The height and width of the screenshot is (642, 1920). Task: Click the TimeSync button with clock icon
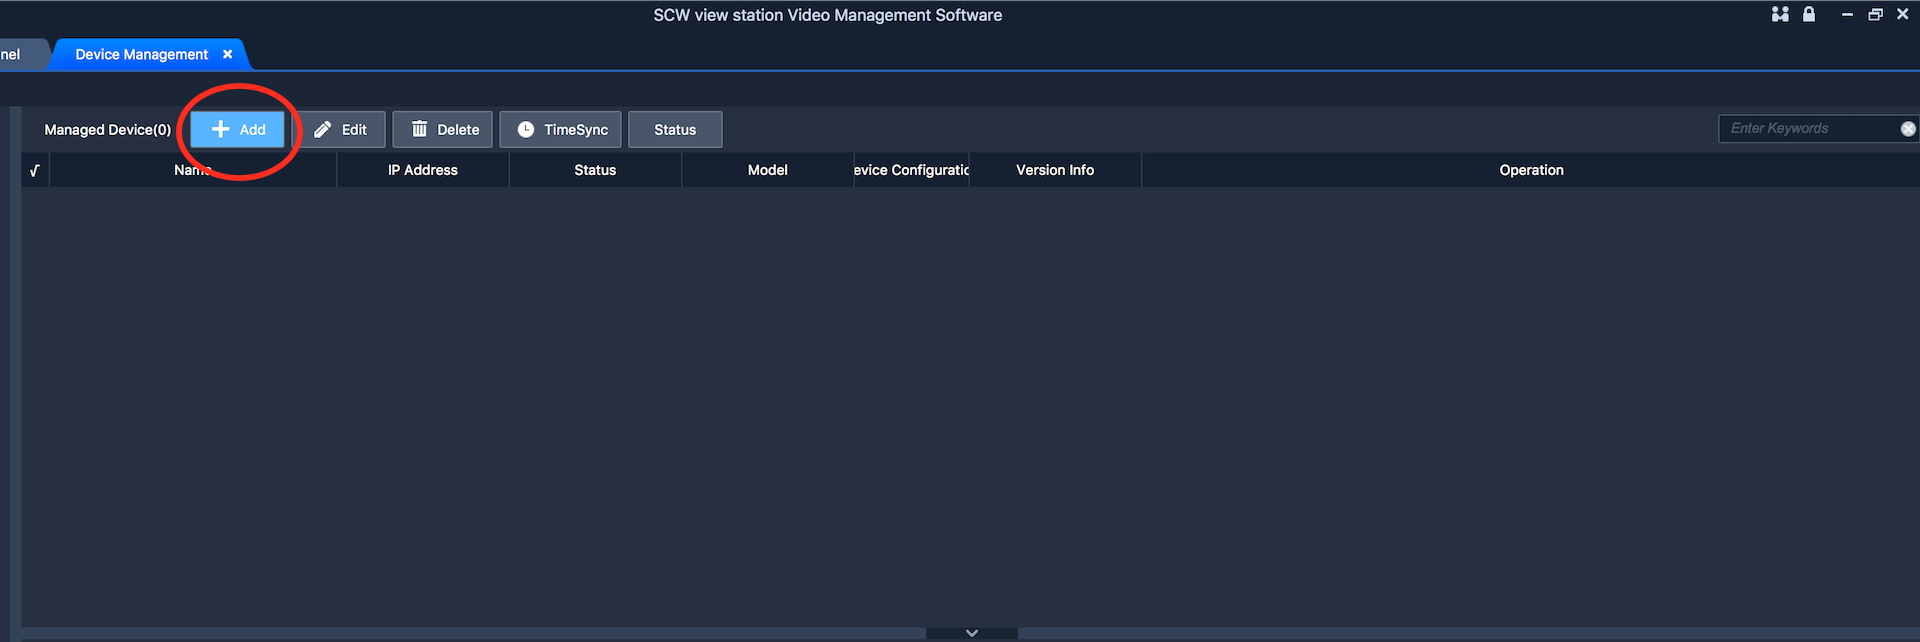point(561,129)
